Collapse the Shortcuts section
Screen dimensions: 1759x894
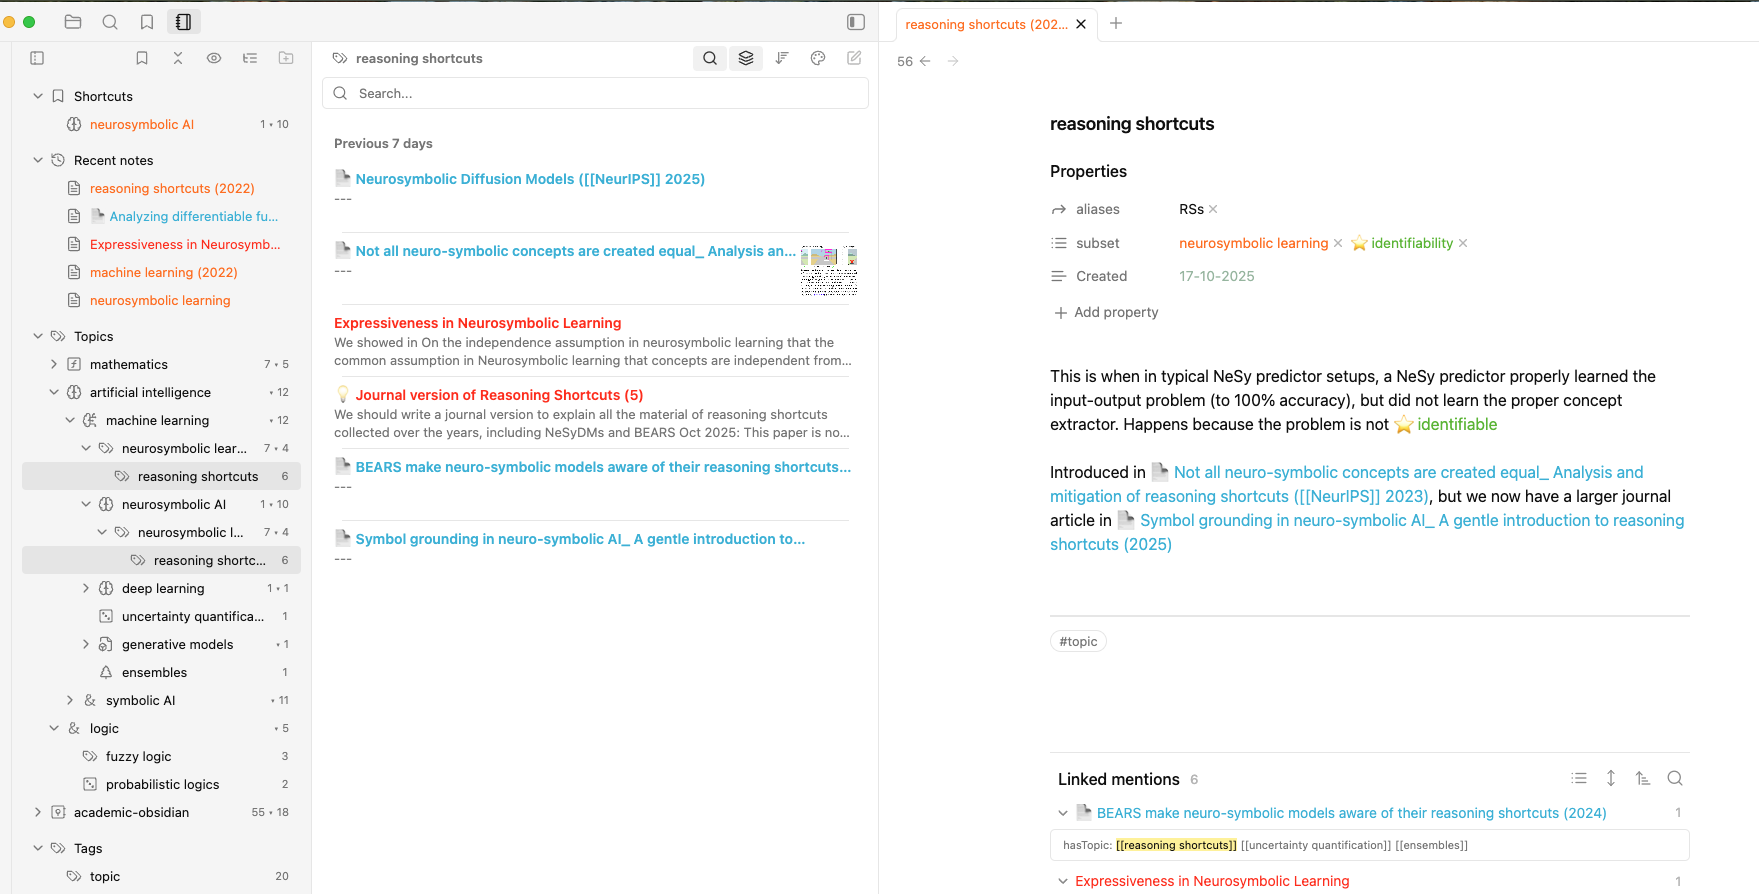click(x=38, y=96)
